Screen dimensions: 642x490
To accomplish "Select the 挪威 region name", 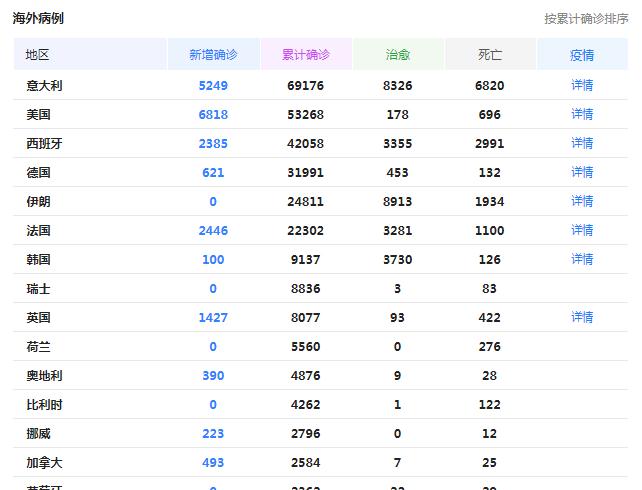I will tap(38, 434).
